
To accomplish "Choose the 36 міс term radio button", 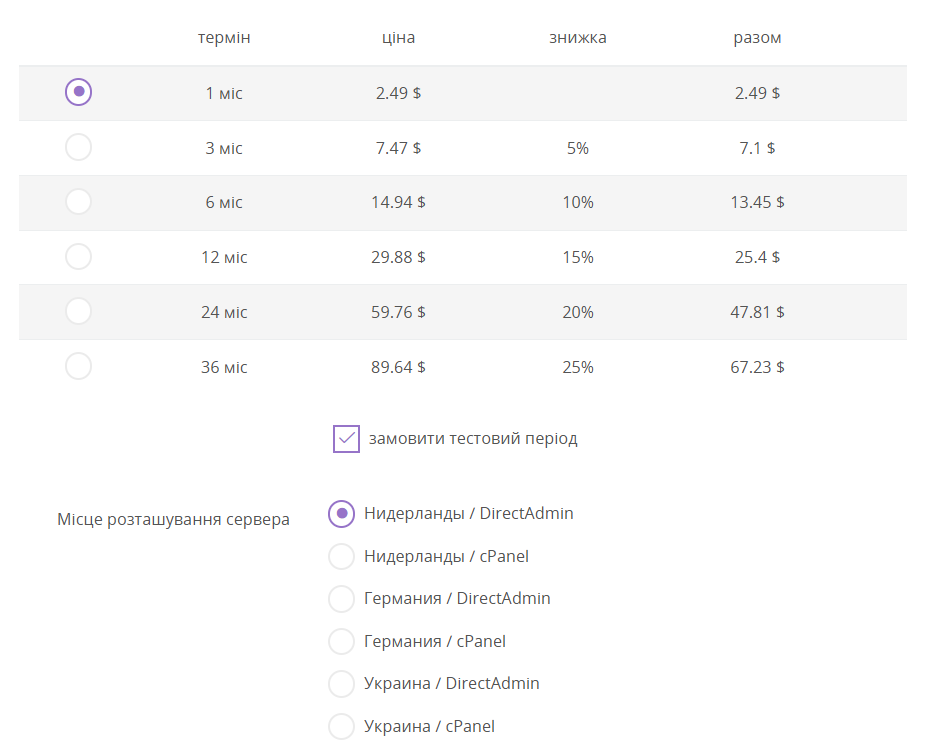I will [78, 366].
